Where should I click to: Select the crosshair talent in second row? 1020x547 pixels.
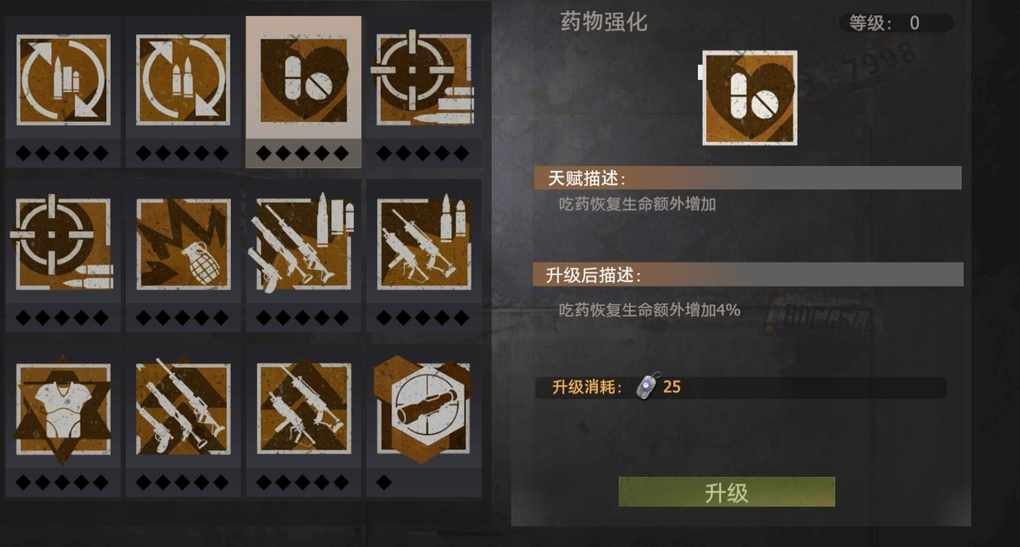click(x=62, y=243)
